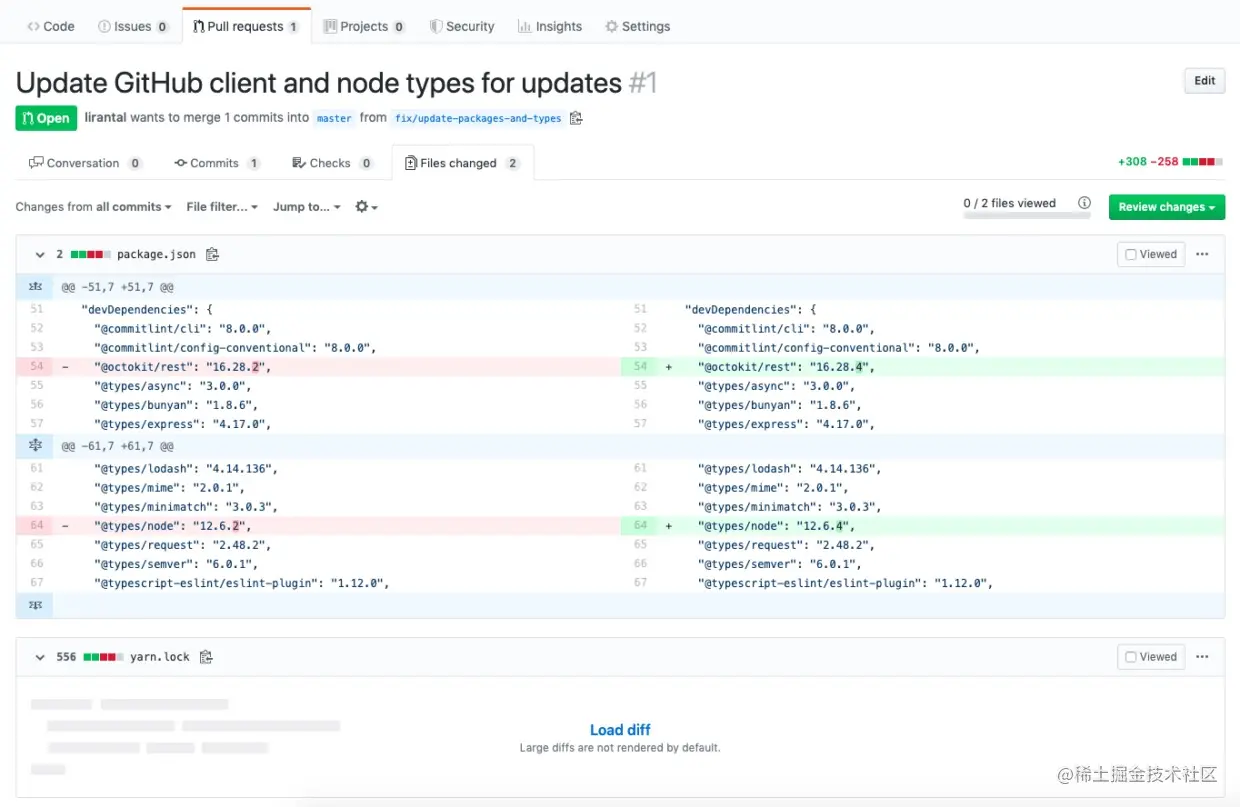Click Load diff for yarn.lock
The width and height of the screenshot is (1240, 807).
tap(620, 730)
